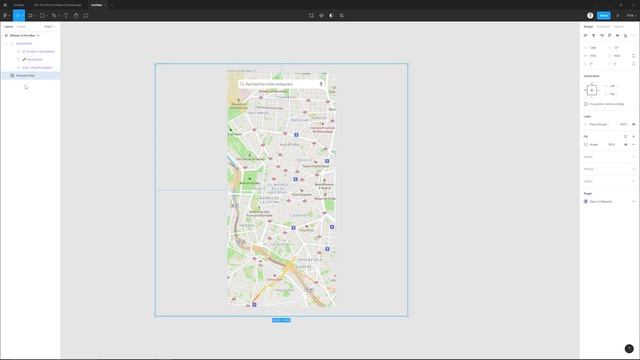The image size is (640, 360).
Task: Switch to the Inspect tab
Action: pos(619,27)
